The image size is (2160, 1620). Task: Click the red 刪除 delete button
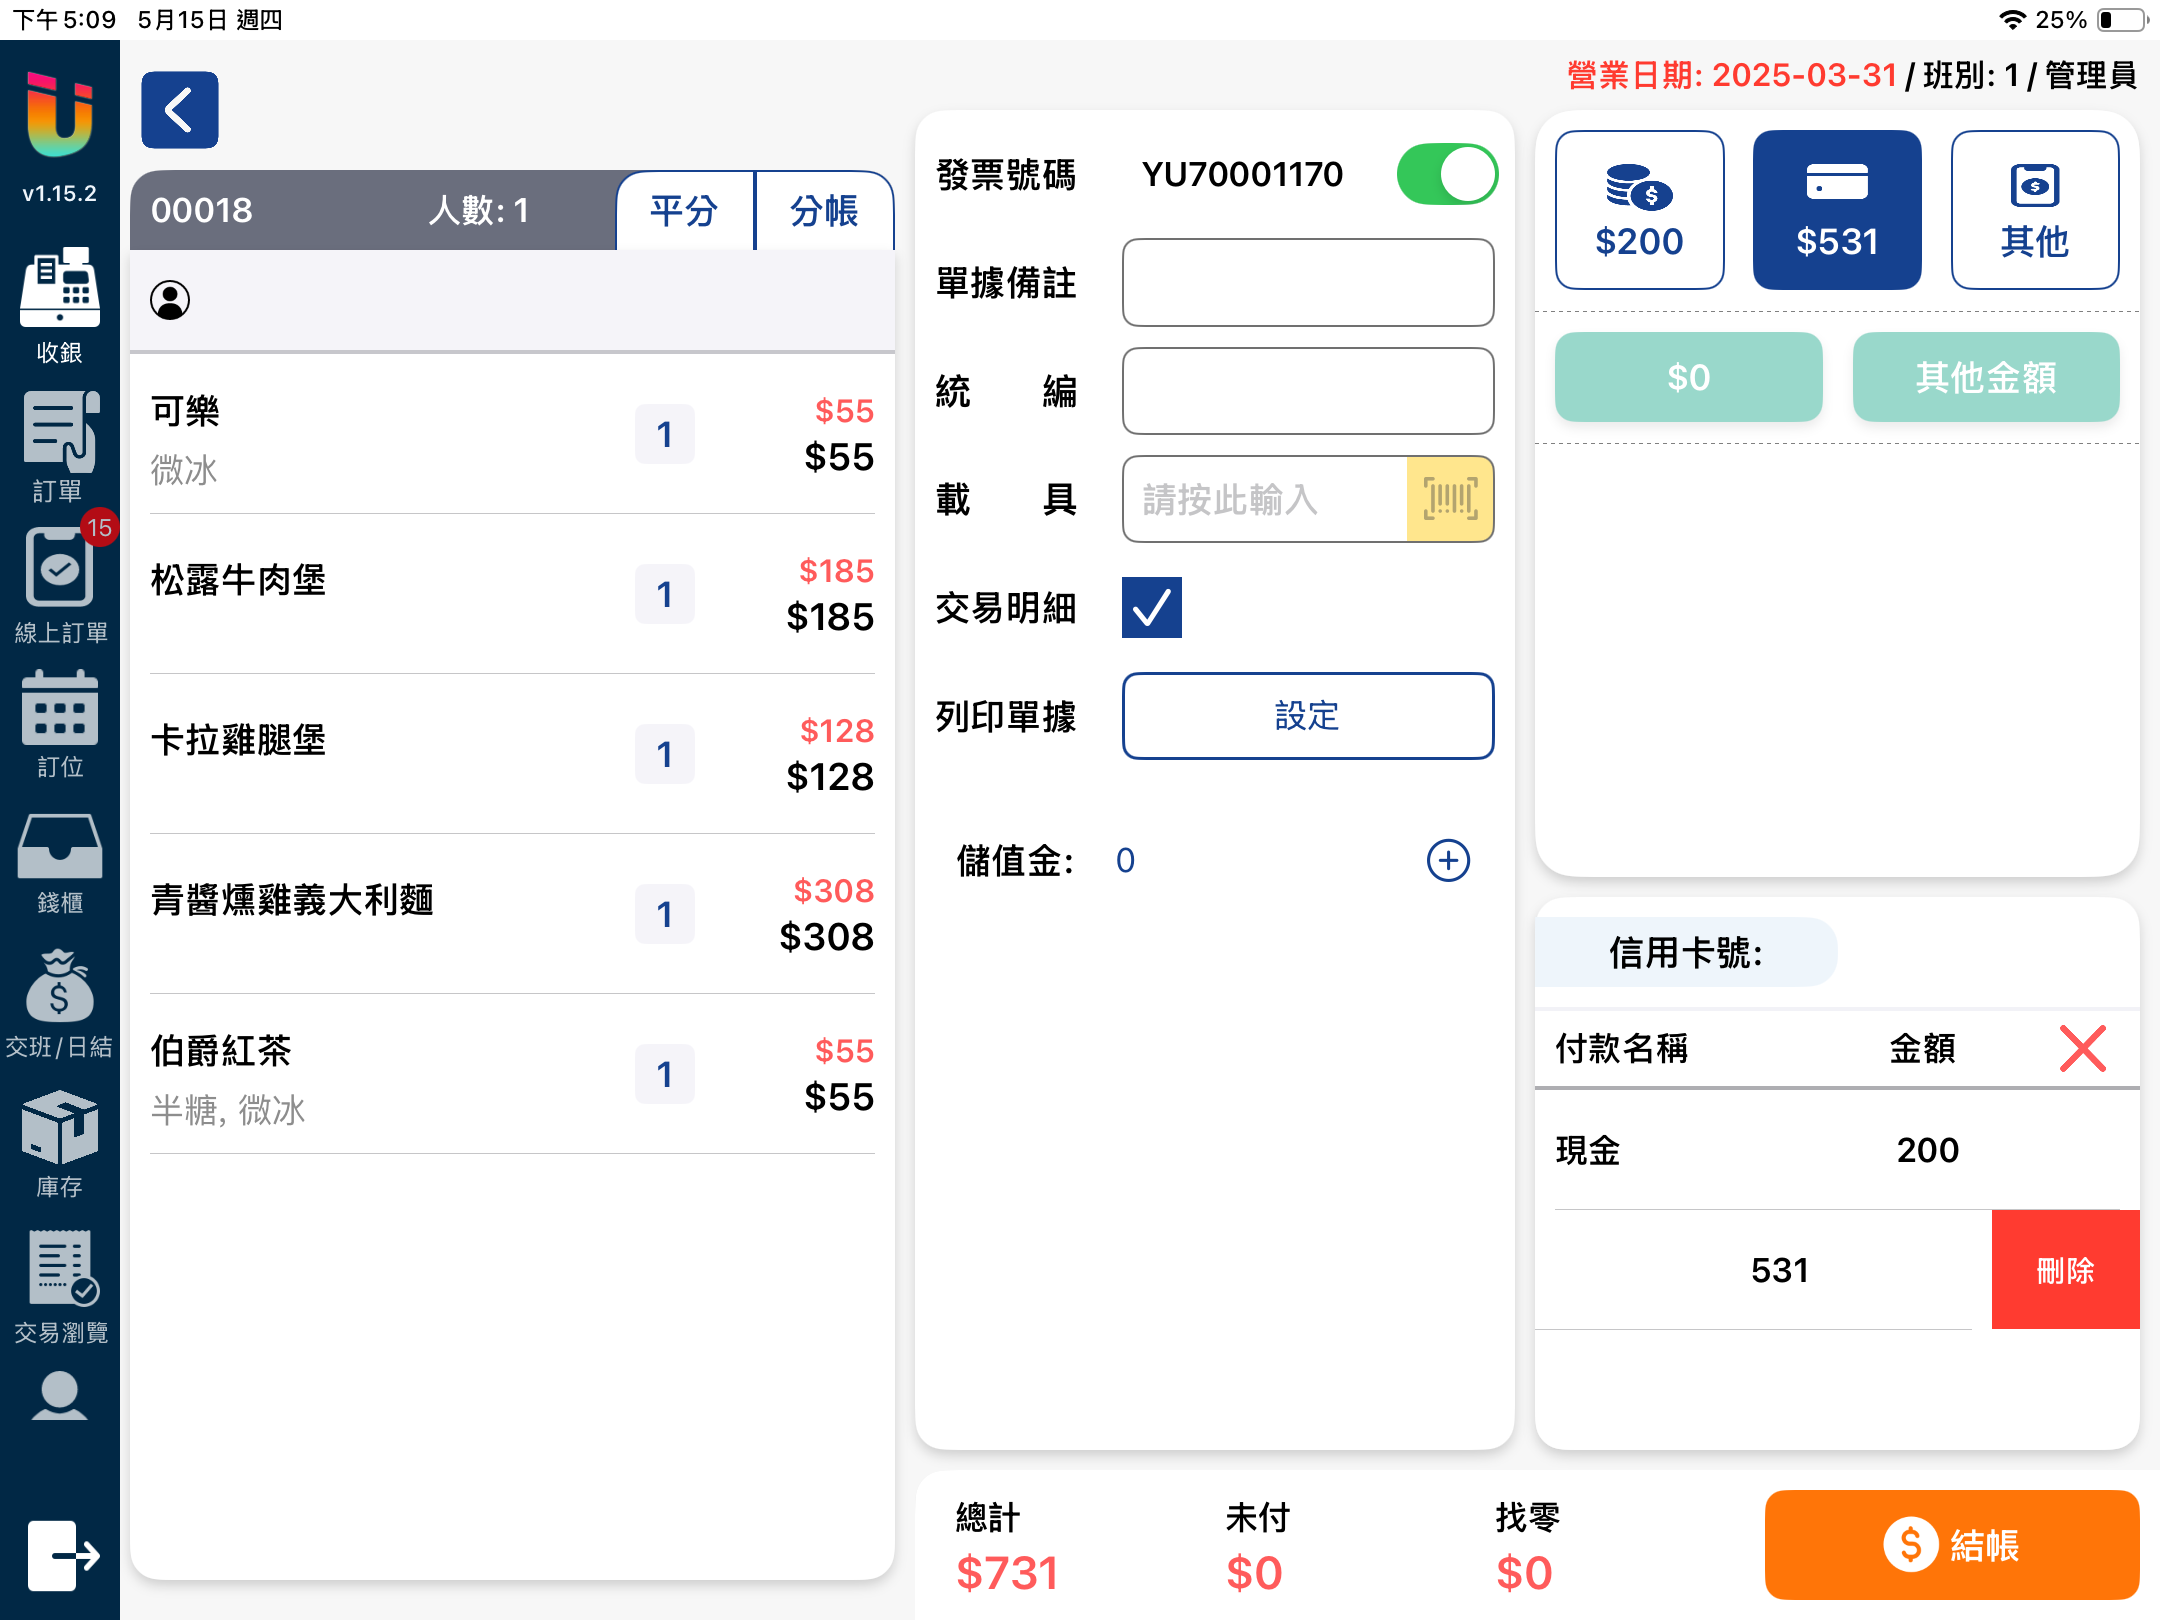pyautogui.click(x=2064, y=1270)
